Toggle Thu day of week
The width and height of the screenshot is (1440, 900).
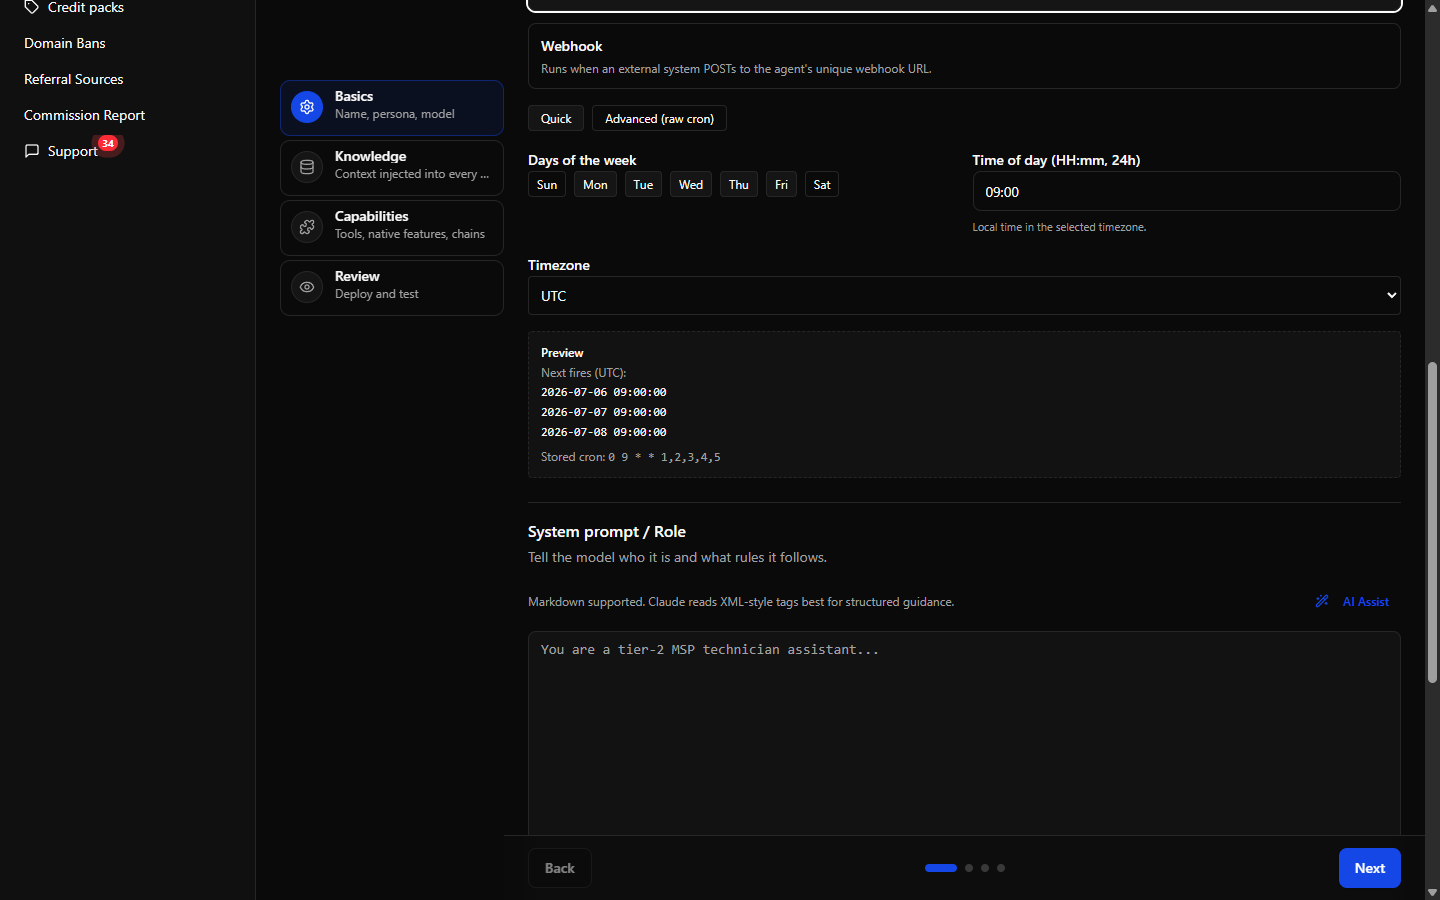[739, 184]
